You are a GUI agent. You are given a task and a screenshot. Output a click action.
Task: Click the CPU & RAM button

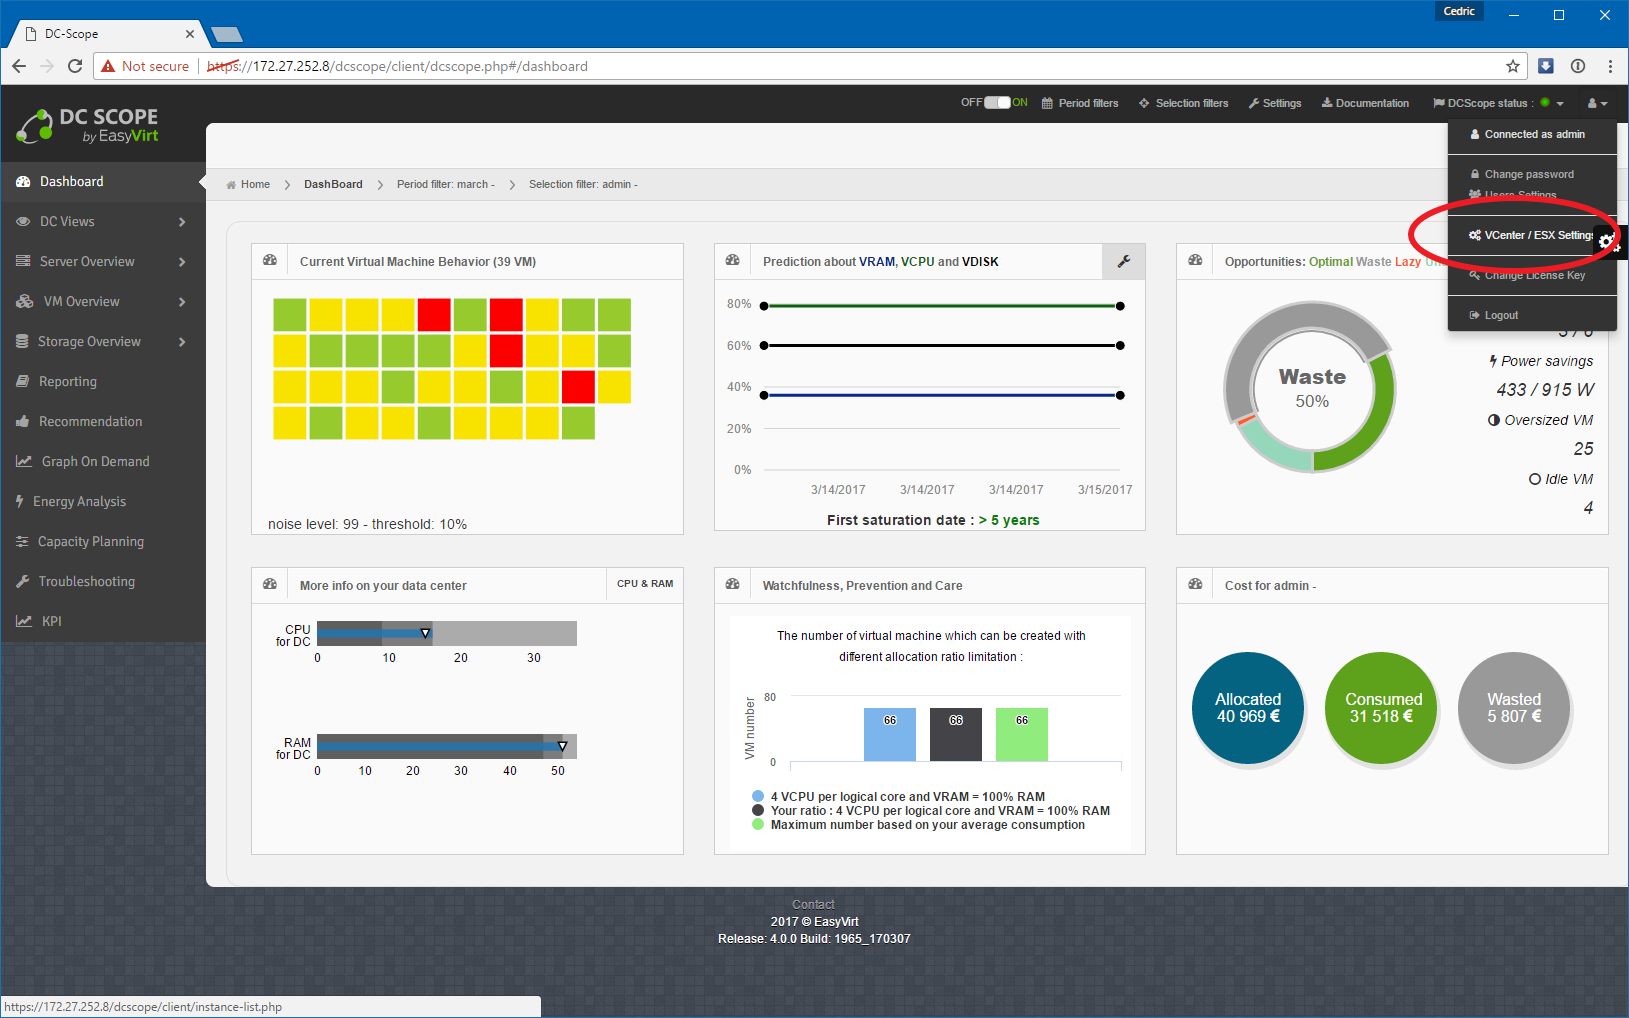(x=644, y=584)
